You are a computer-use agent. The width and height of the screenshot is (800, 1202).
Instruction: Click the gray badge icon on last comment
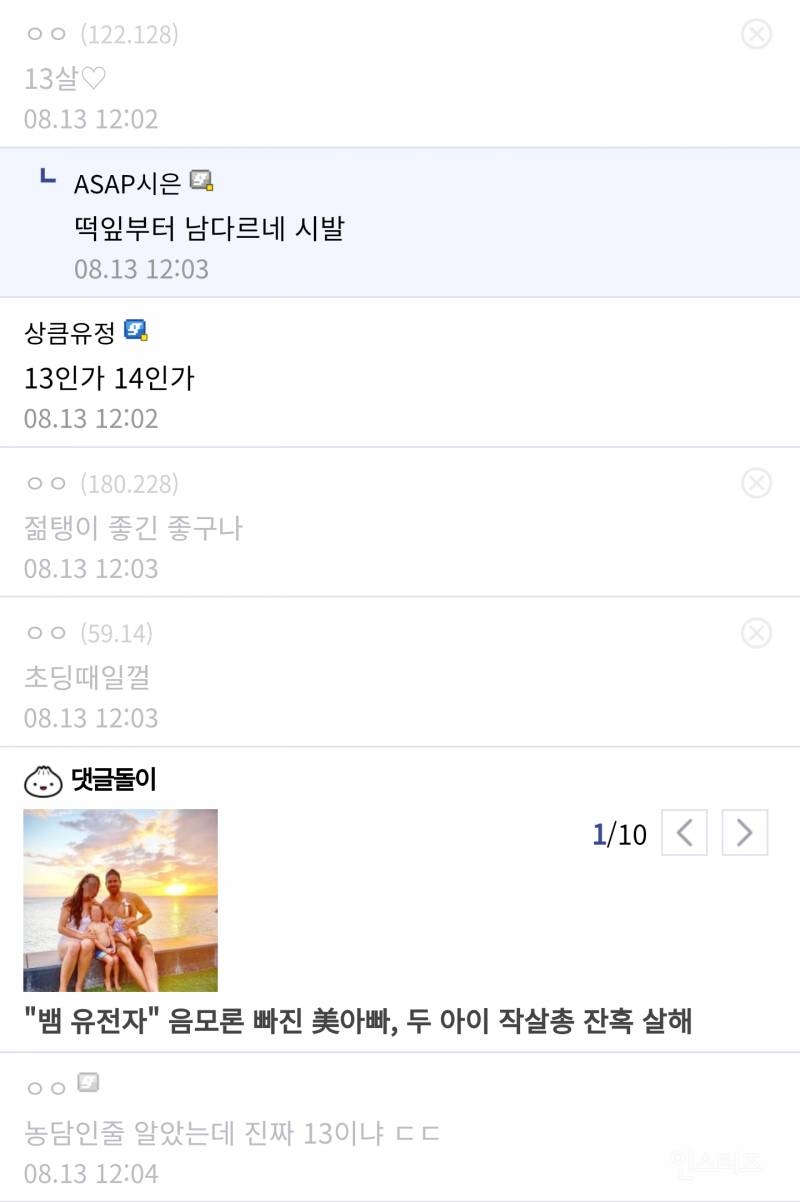pos(88,1082)
